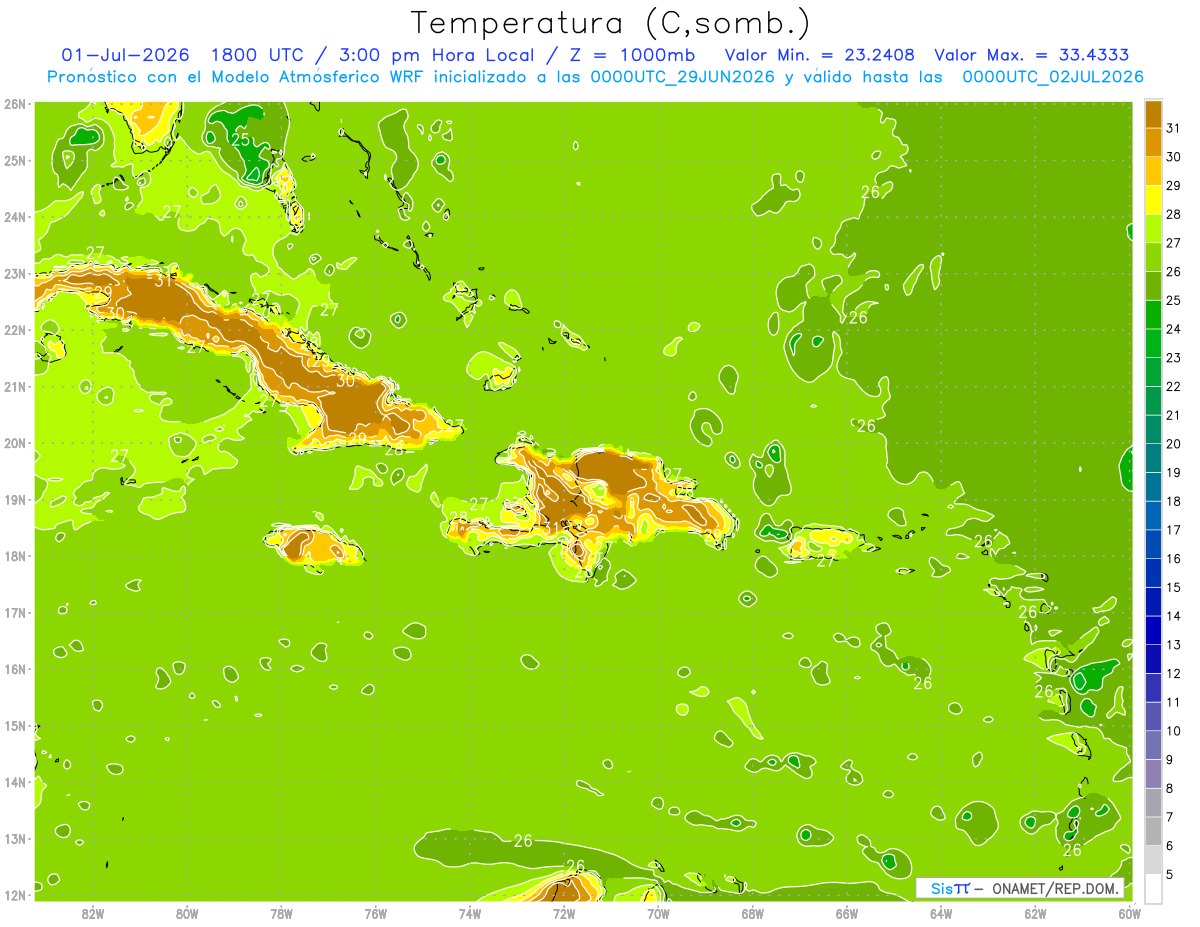1200x927 pixels.
Task: Click the '82W' longitude axis label
Action: coord(92,913)
